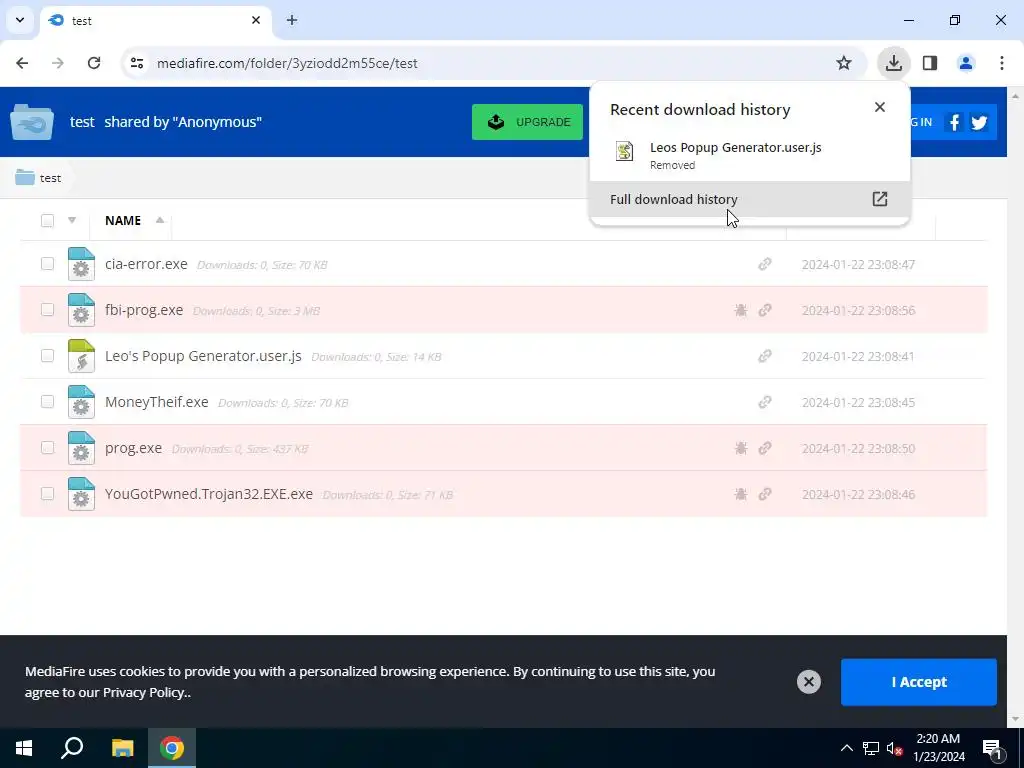Expand selection dropdown arrow beside header checkbox

click(72, 220)
